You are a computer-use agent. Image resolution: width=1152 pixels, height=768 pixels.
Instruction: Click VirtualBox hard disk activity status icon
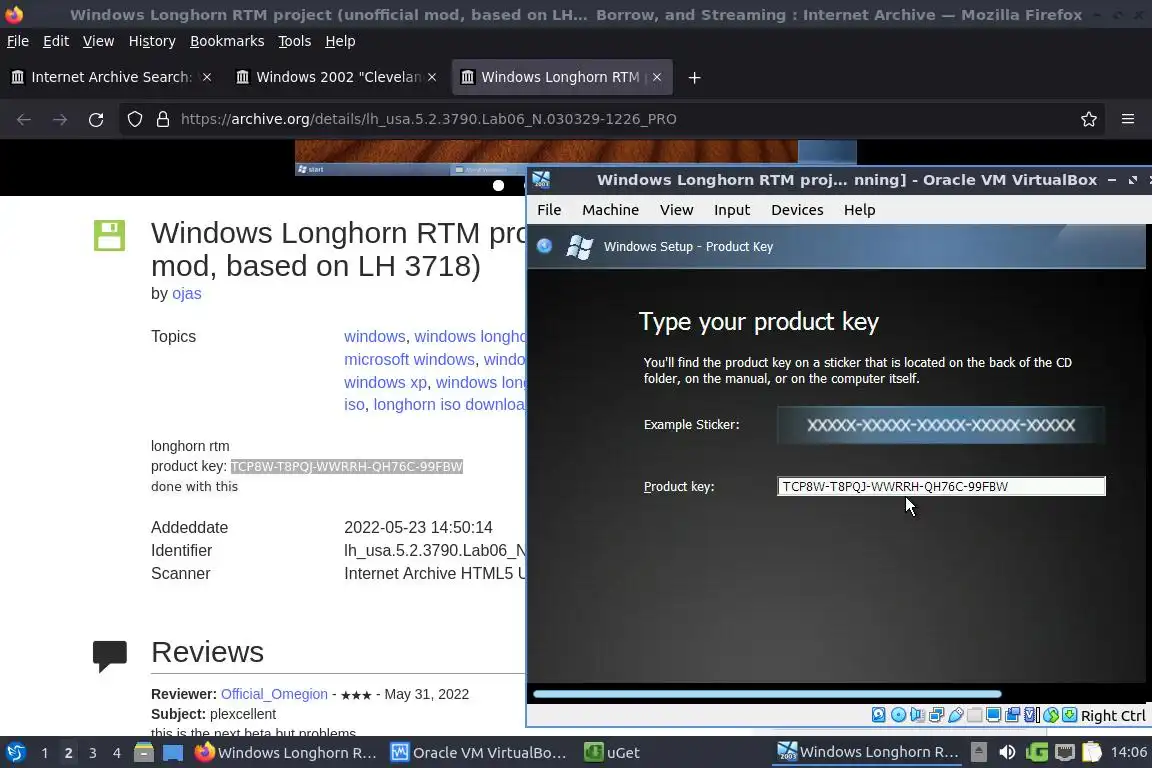pos(879,715)
